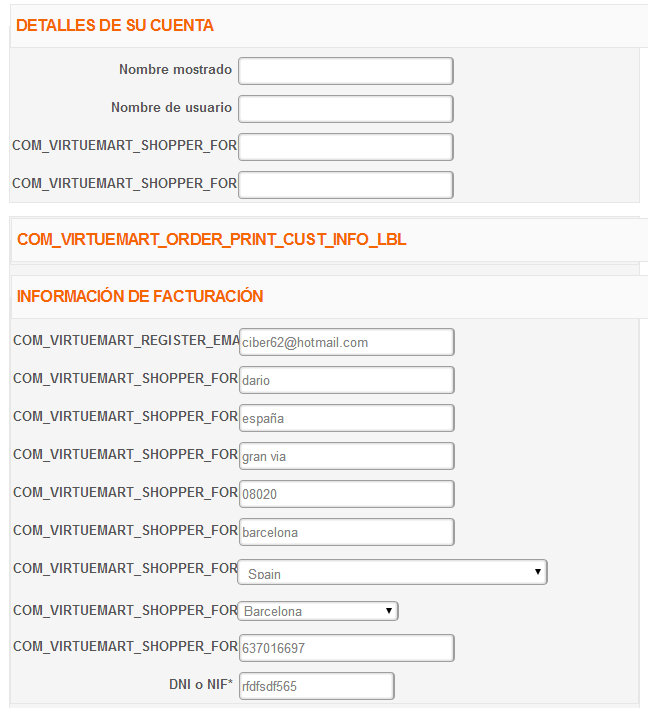Select the city field with barcelona
Viewport: 648px width, 708px height.
pyautogui.click(x=346, y=532)
